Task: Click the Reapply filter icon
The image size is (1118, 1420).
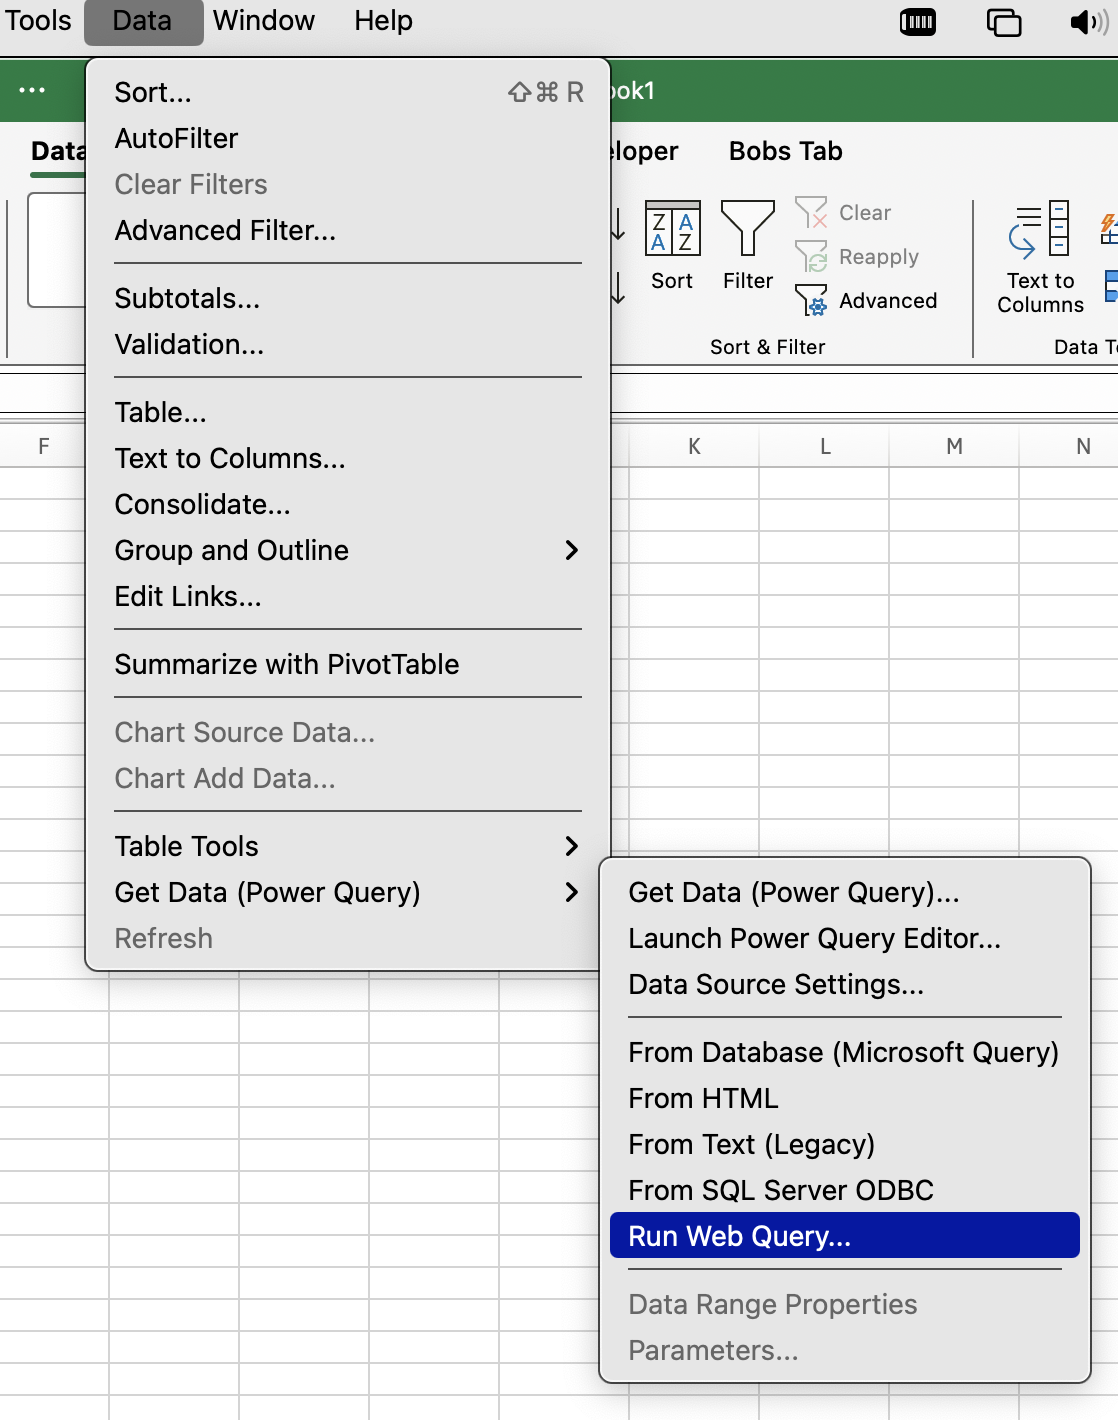Action: coord(811,256)
